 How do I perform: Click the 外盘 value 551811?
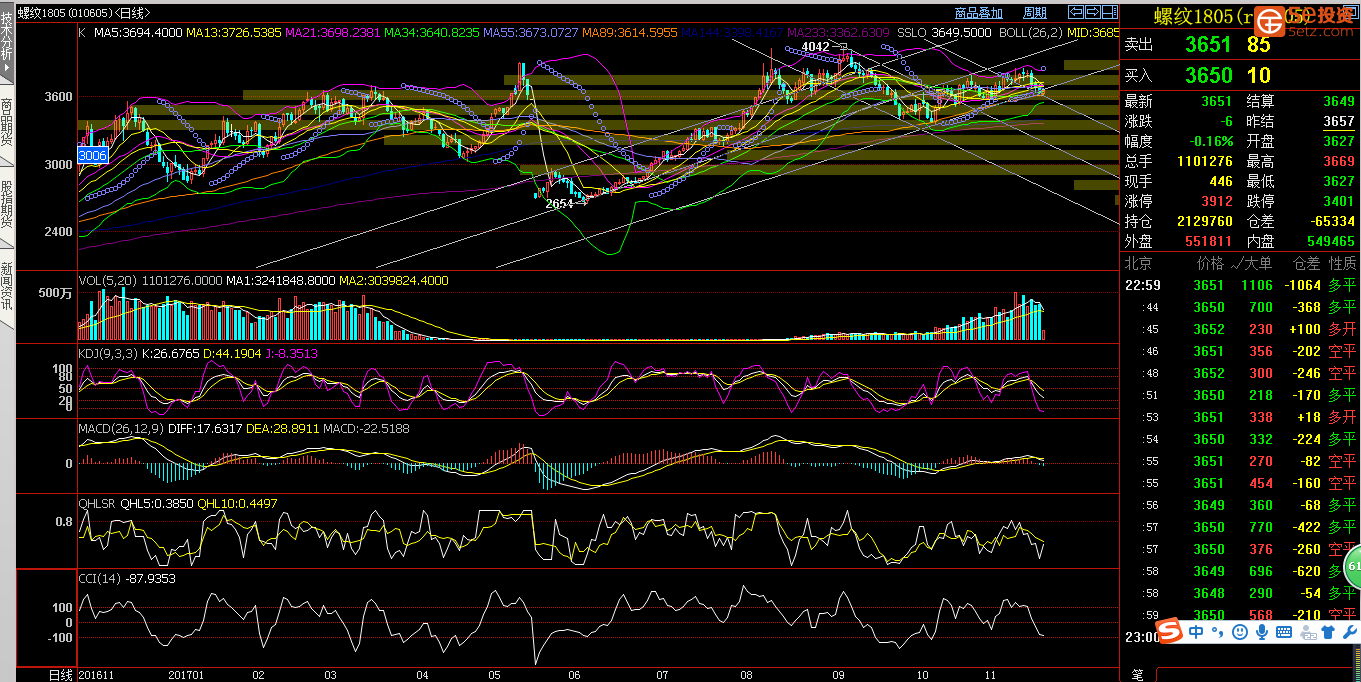click(1209, 241)
